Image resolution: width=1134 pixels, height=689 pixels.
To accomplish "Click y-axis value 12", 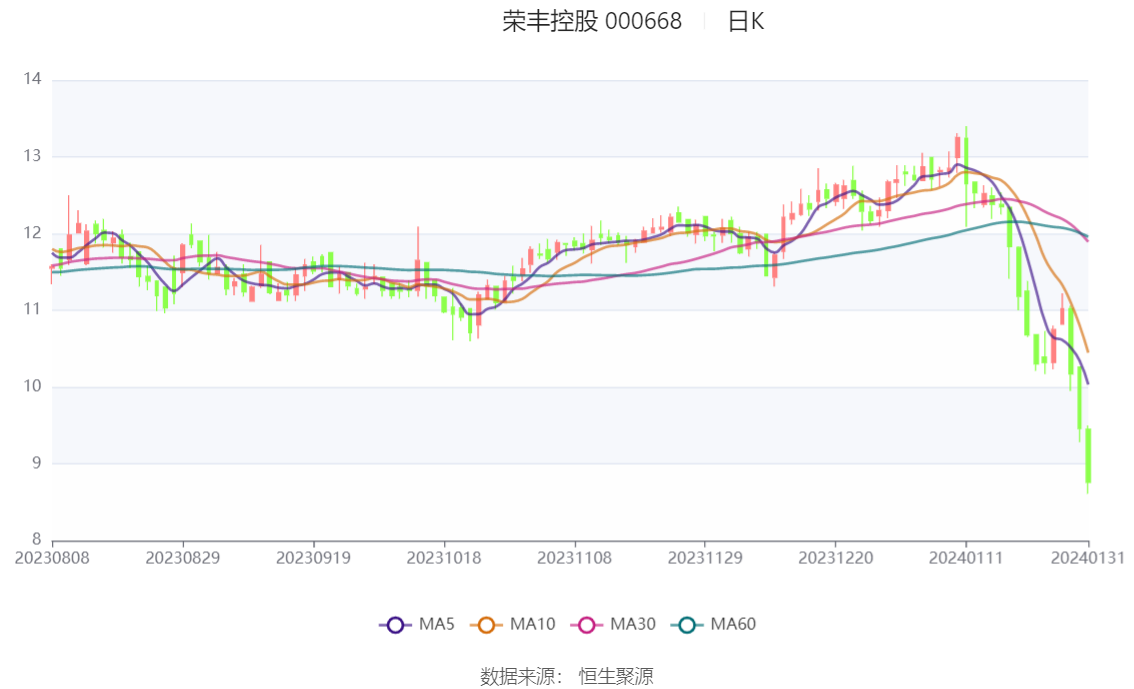I will (x=32, y=233).
